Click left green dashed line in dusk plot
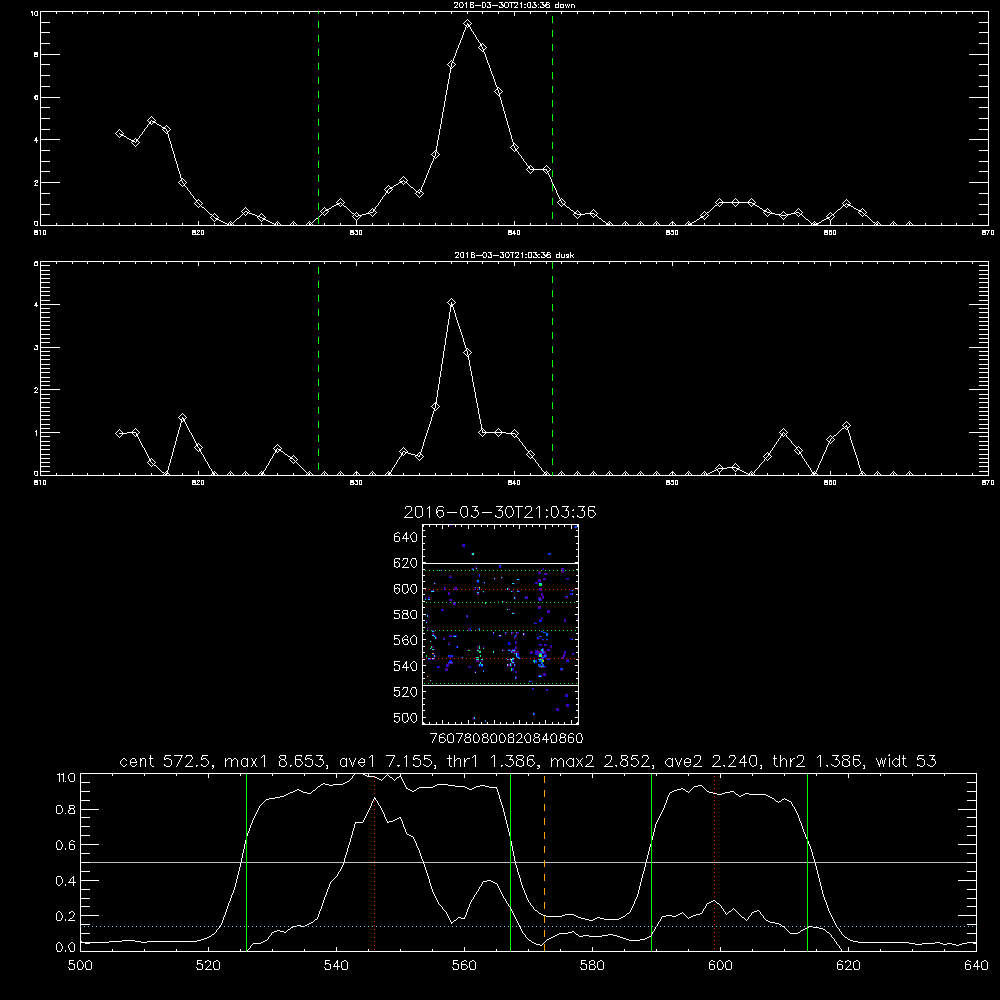This screenshot has height=1000, width=1000. [318, 369]
